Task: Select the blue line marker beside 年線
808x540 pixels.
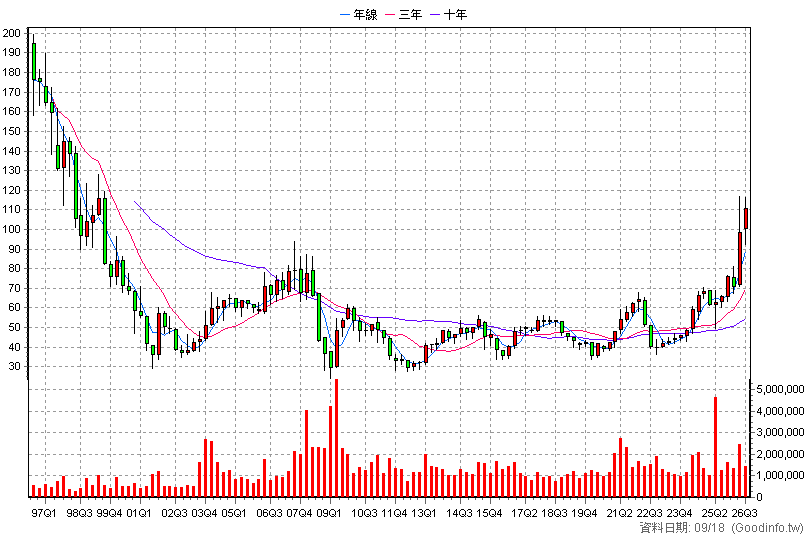Action: [346, 15]
